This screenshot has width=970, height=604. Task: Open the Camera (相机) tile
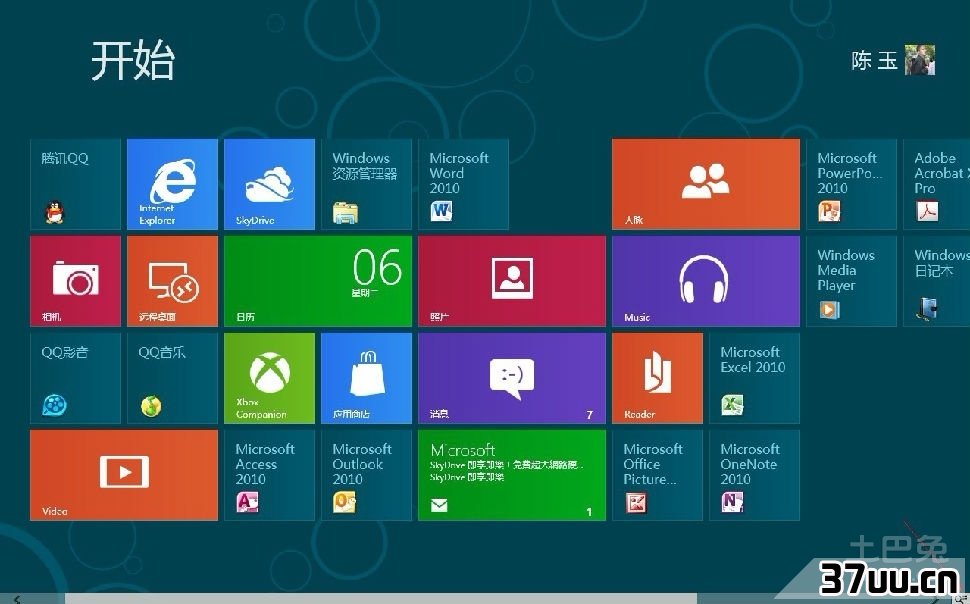[75, 281]
